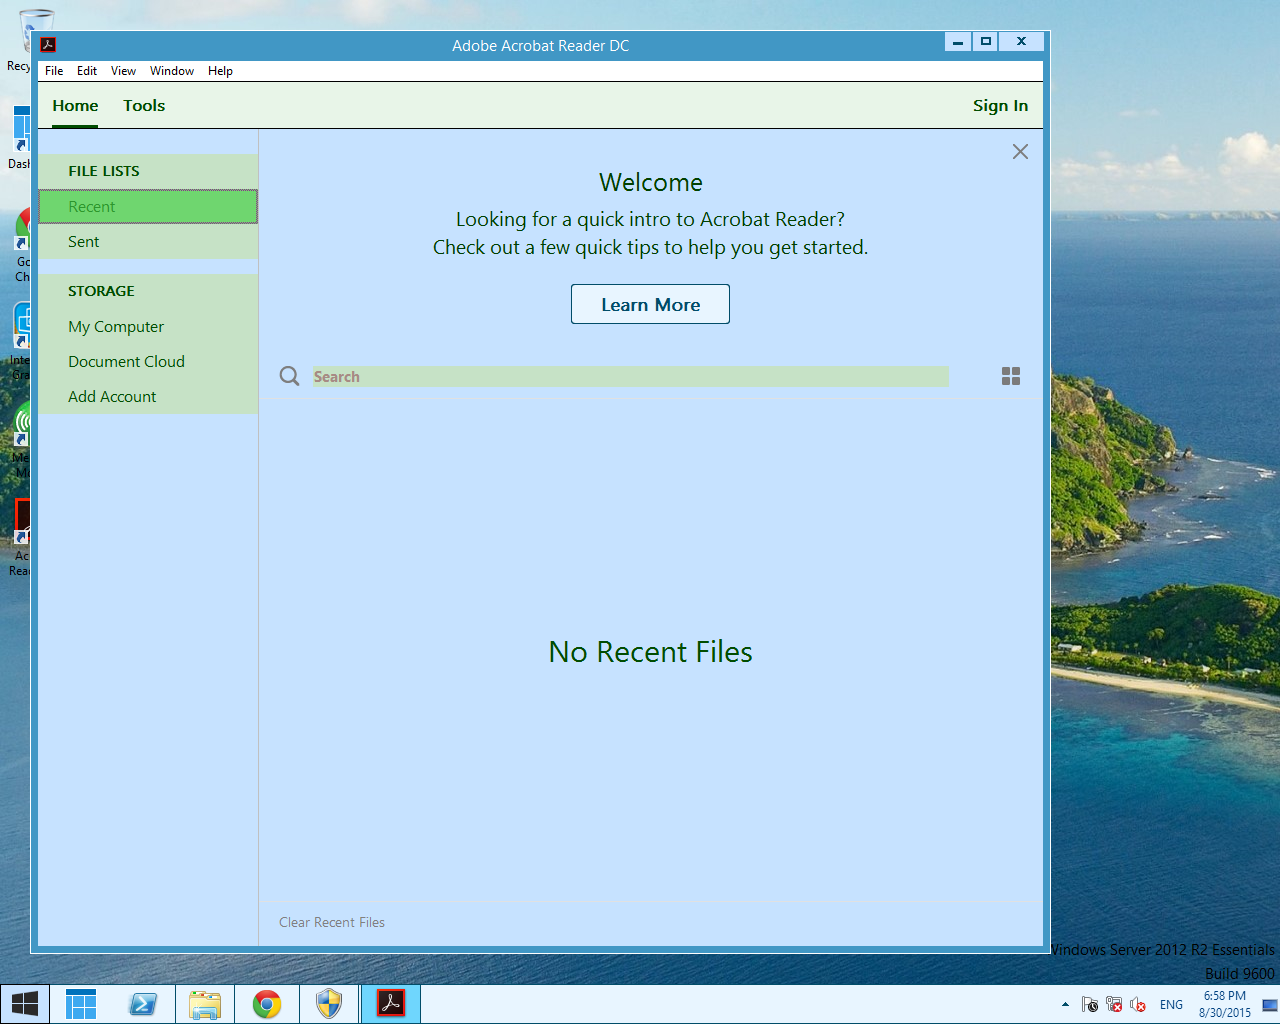Screen dimensions: 1280x1024
Task: Click the Learn More button
Action: pyautogui.click(x=650, y=305)
